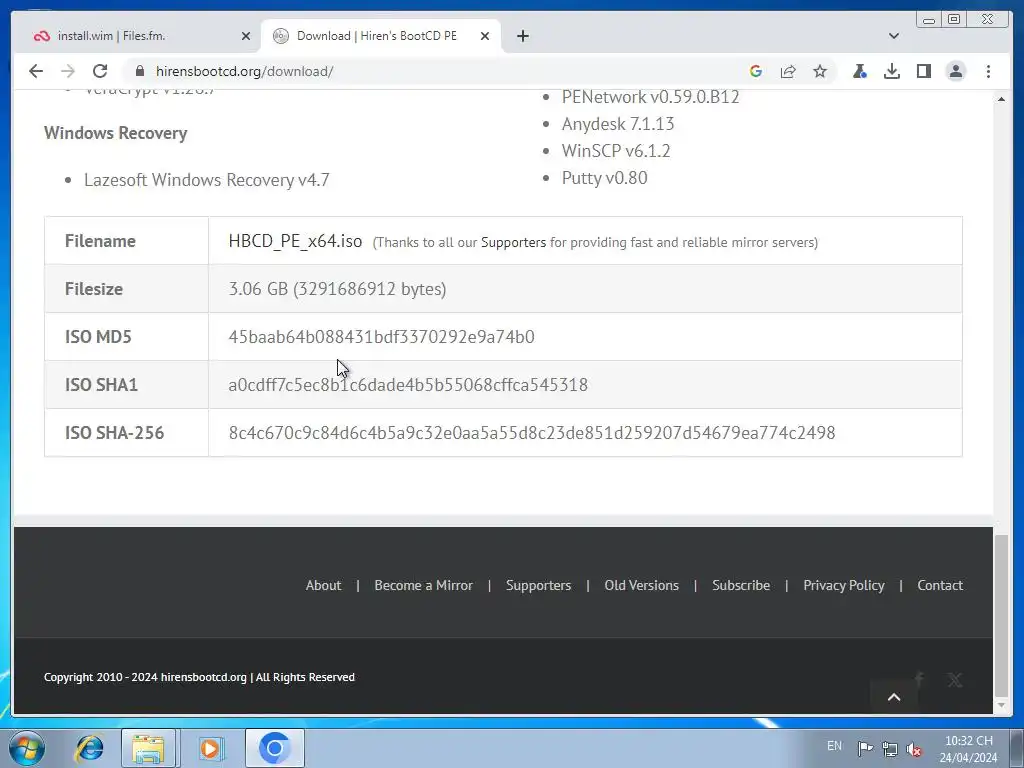Image resolution: width=1024 pixels, height=768 pixels.
Task: Reload the current page
Action: (x=99, y=71)
